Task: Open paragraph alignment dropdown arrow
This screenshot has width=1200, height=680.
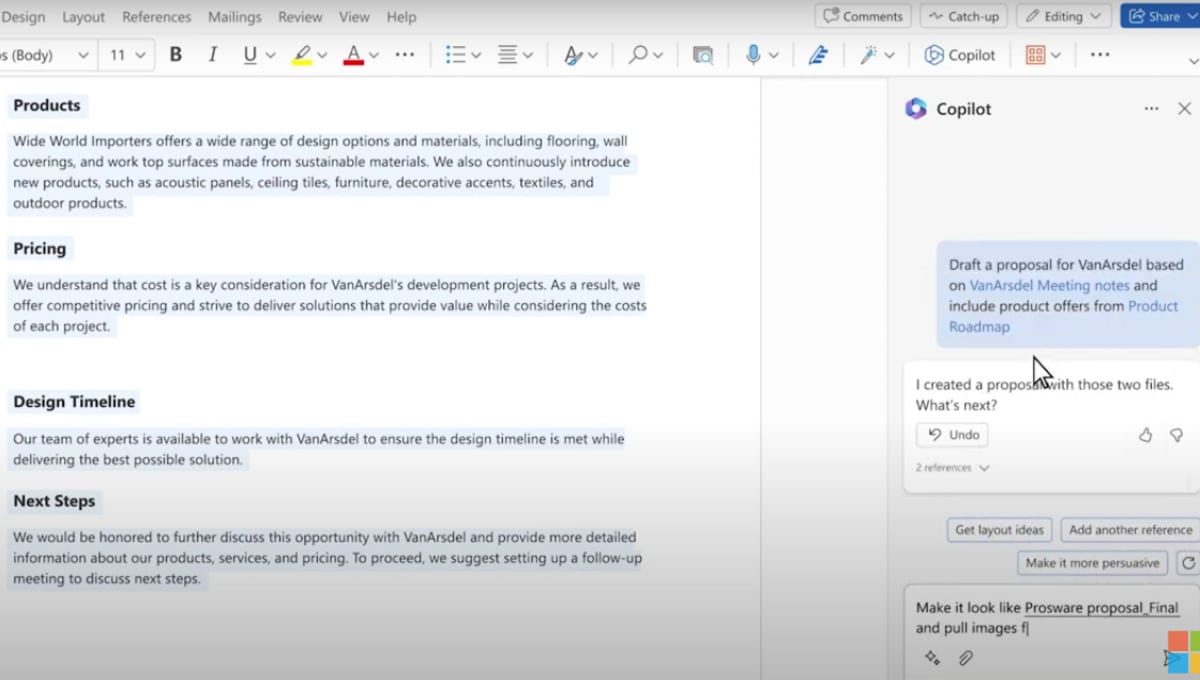Action: click(528, 56)
